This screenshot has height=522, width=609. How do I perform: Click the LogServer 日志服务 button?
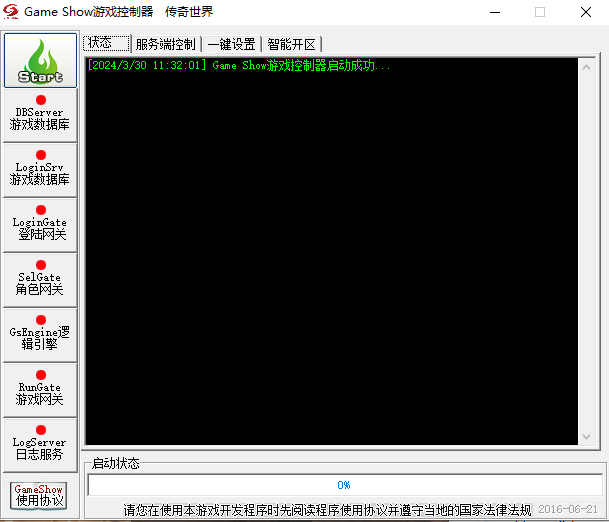point(40,445)
